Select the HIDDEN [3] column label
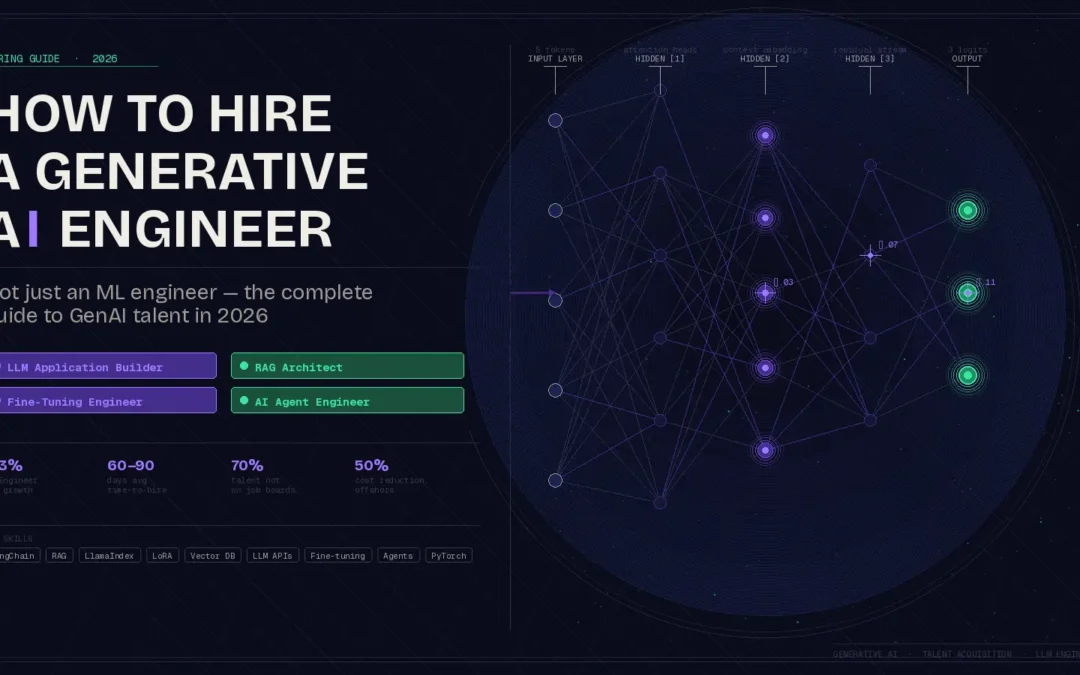The width and height of the screenshot is (1080, 675). pos(870,59)
